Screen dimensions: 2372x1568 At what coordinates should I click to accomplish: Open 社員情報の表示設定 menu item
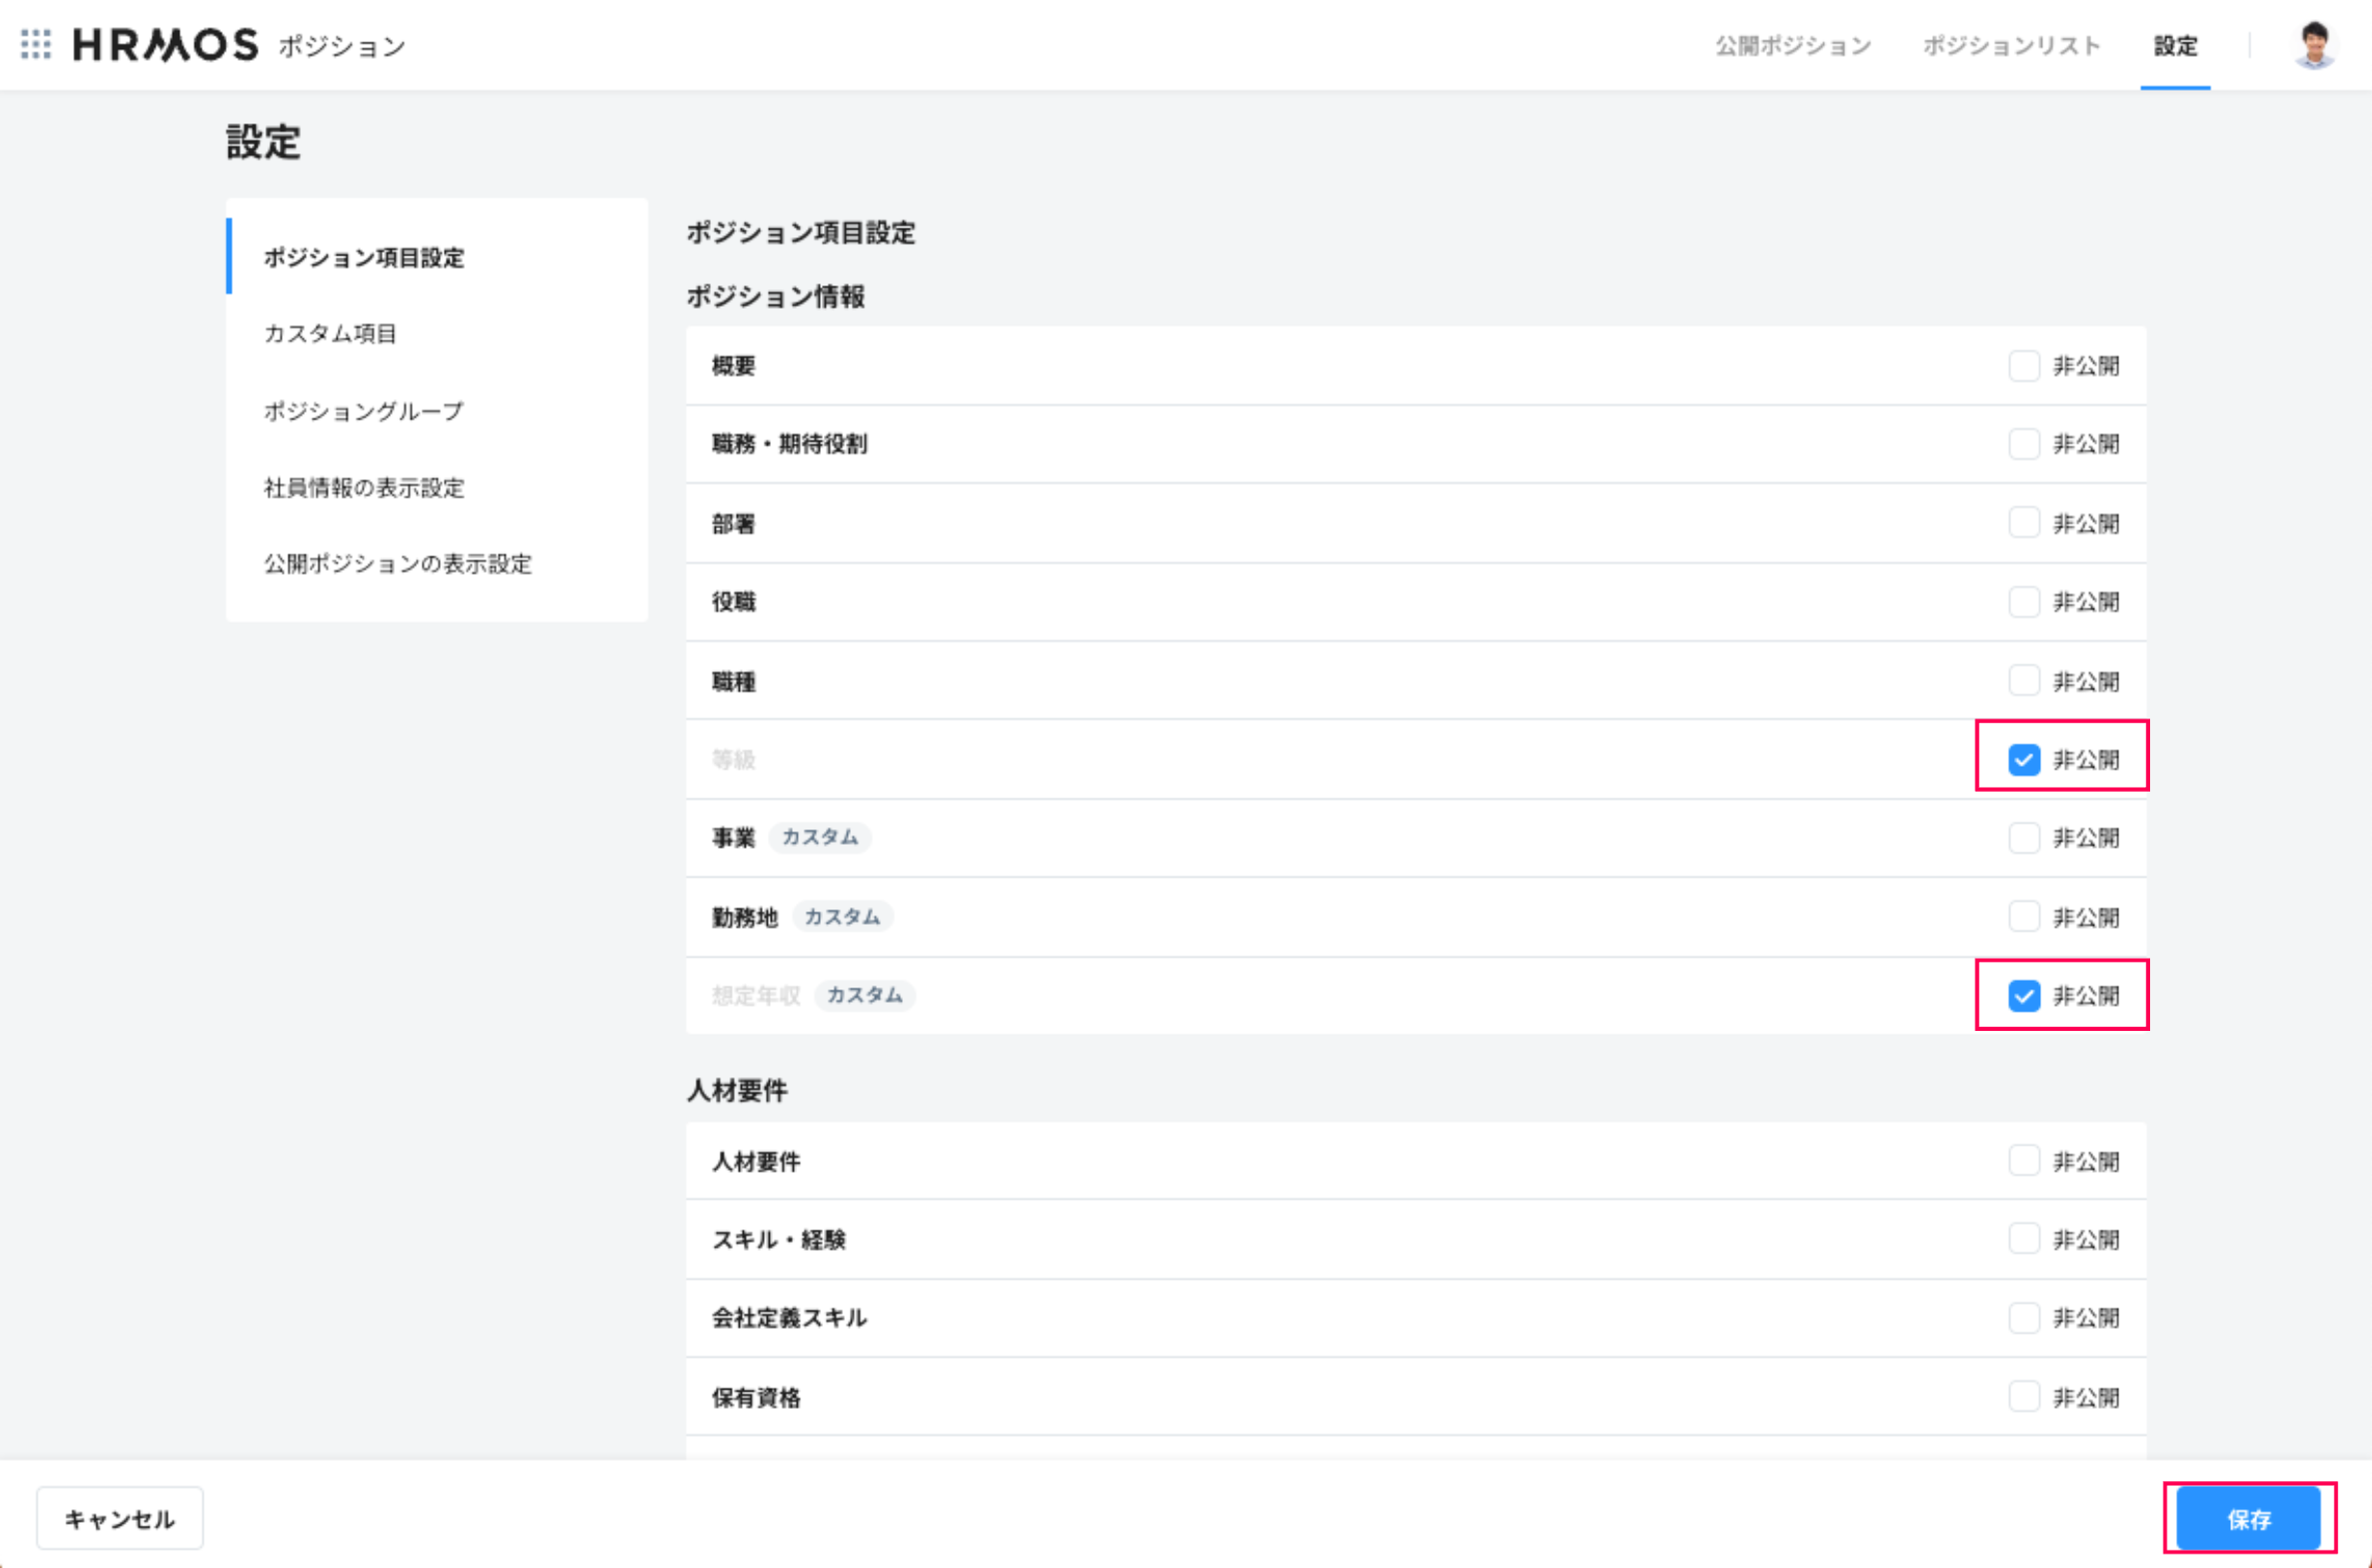[364, 488]
